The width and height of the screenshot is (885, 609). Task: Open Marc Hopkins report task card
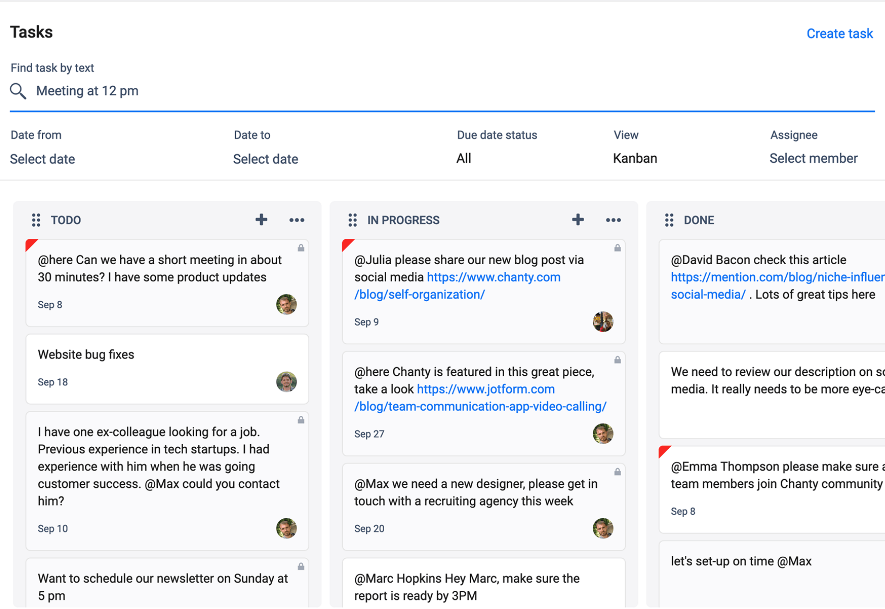click(484, 583)
